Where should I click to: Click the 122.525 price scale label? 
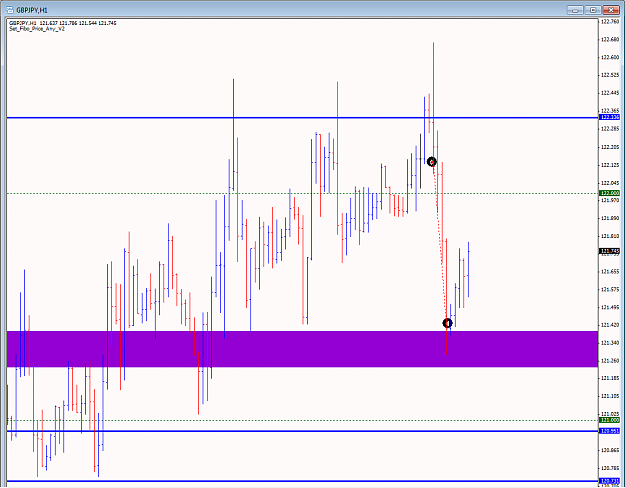click(610, 75)
